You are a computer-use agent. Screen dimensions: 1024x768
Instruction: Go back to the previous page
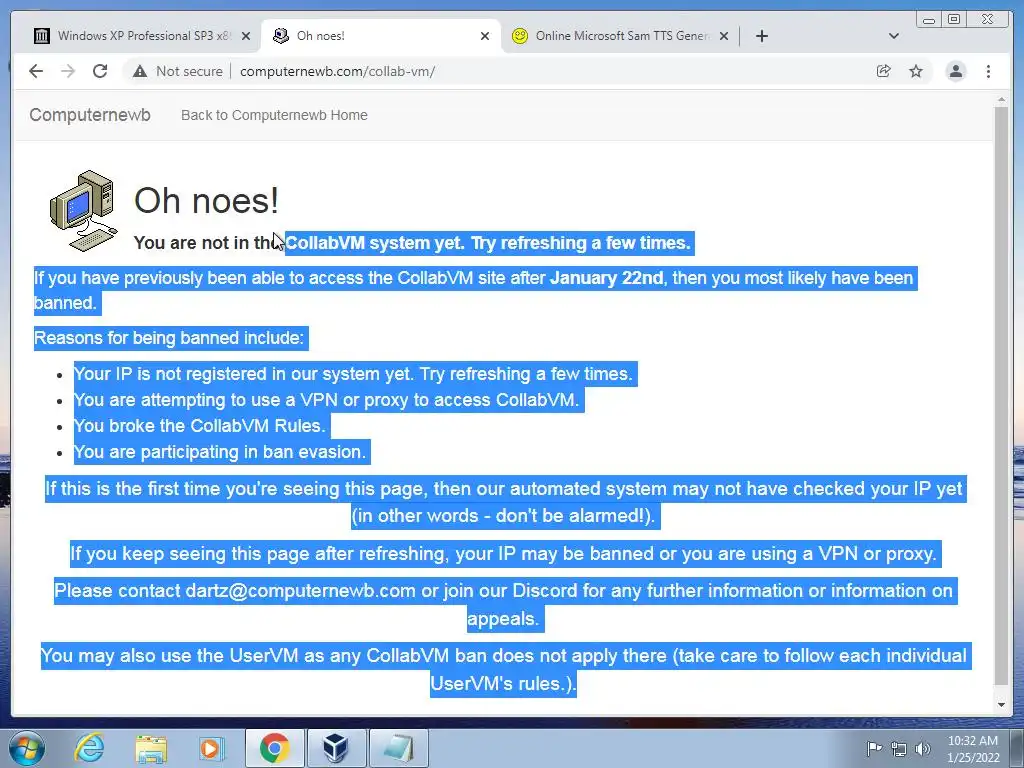click(36, 71)
